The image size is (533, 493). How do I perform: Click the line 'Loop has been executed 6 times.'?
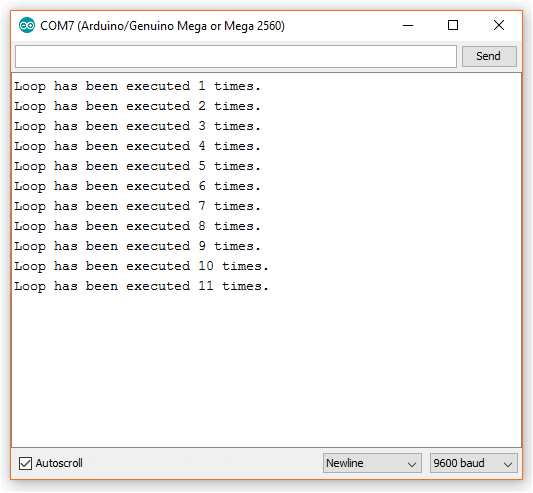pos(137,186)
